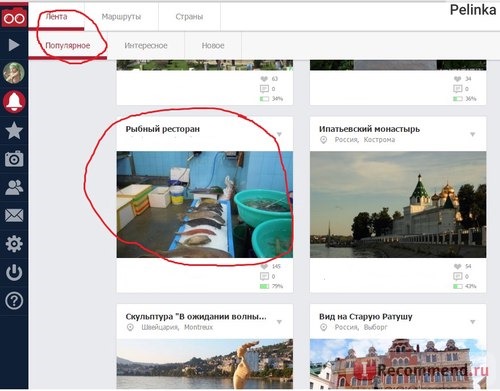Open the Рыбный ресторан title link
This screenshot has height=391, width=500.
click(x=163, y=129)
